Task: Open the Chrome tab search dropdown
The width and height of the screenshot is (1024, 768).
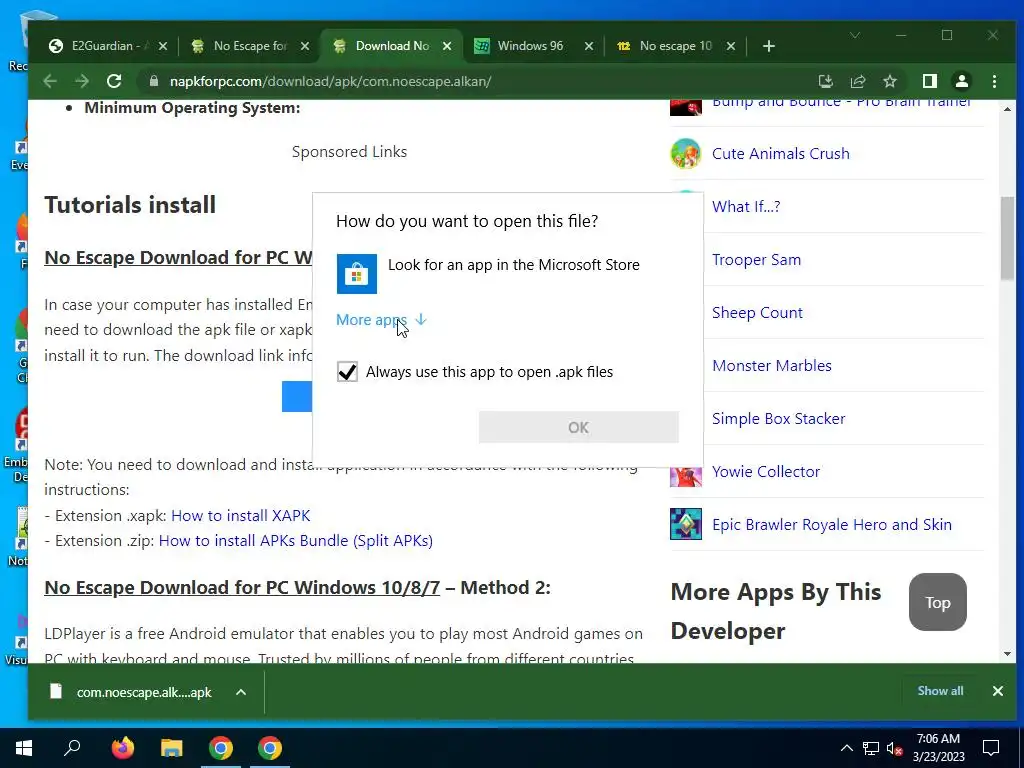Action: point(855,35)
